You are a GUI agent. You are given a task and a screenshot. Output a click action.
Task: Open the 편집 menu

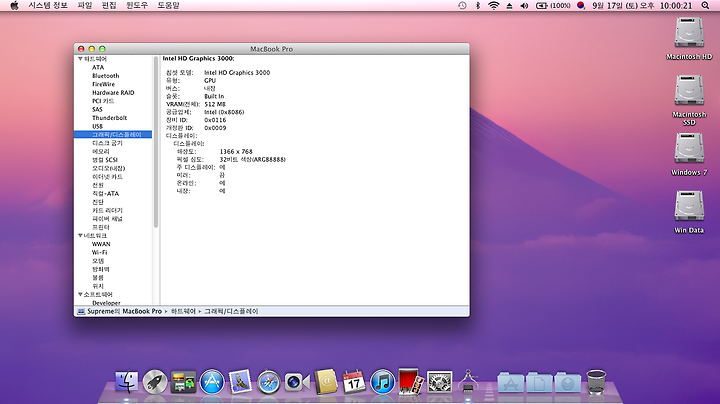109,6
